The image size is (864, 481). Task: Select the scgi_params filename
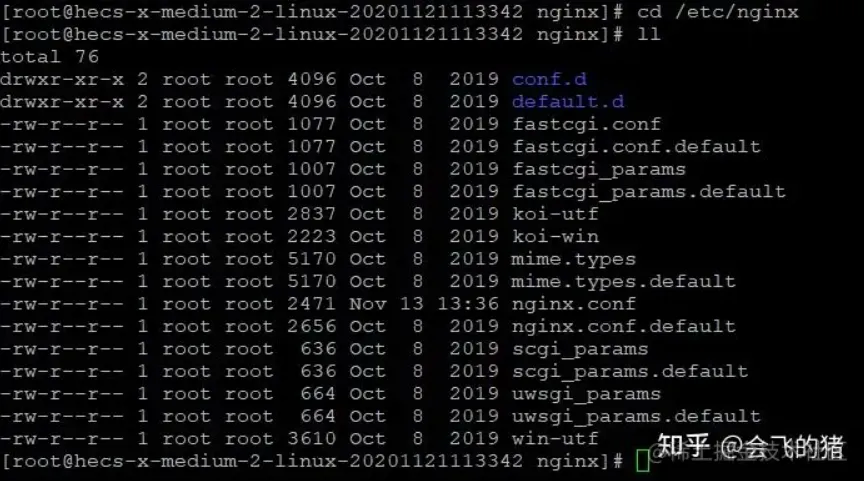coord(580,350)
